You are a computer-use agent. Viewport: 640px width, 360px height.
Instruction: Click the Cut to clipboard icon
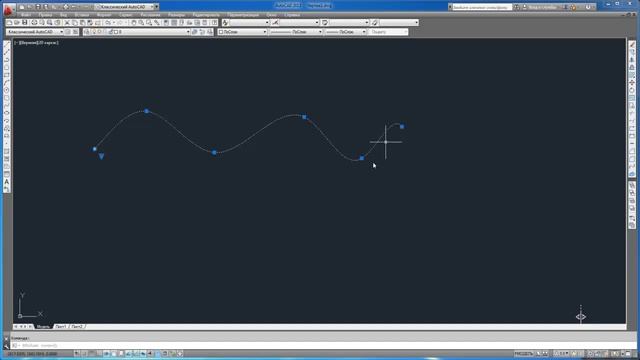coord(67,22)
